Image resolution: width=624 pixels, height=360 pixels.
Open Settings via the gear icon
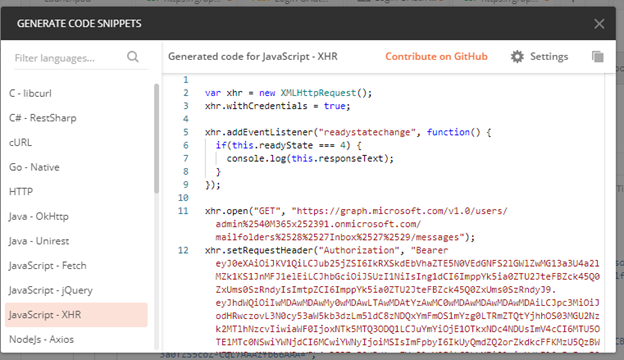coord(517,56)
